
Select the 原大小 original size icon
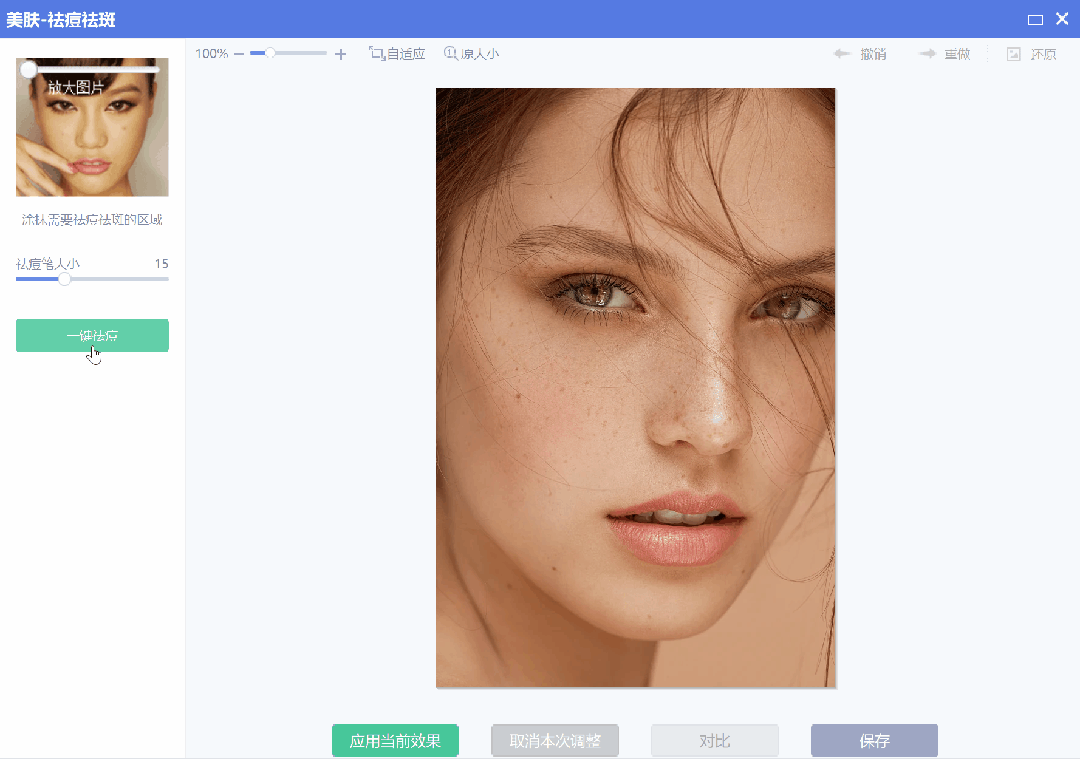point(451,54)
